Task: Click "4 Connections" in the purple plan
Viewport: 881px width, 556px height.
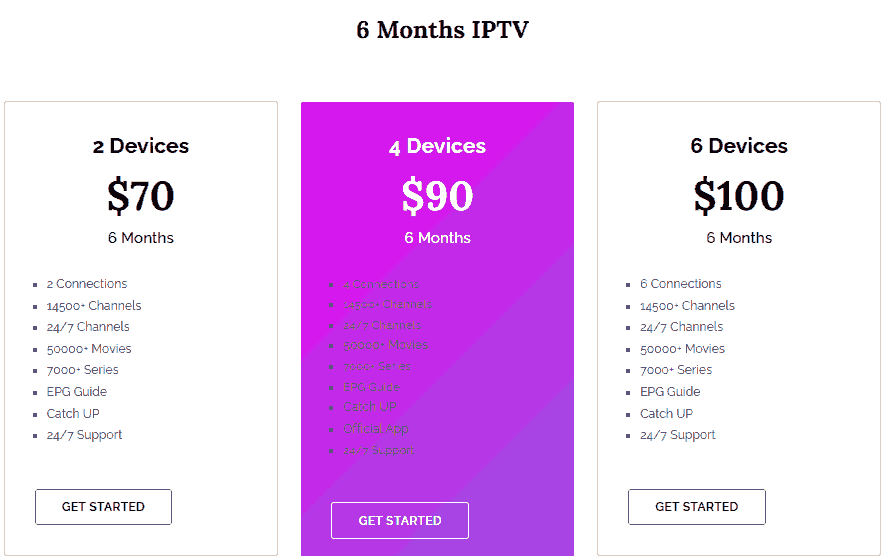Action: 381,284
